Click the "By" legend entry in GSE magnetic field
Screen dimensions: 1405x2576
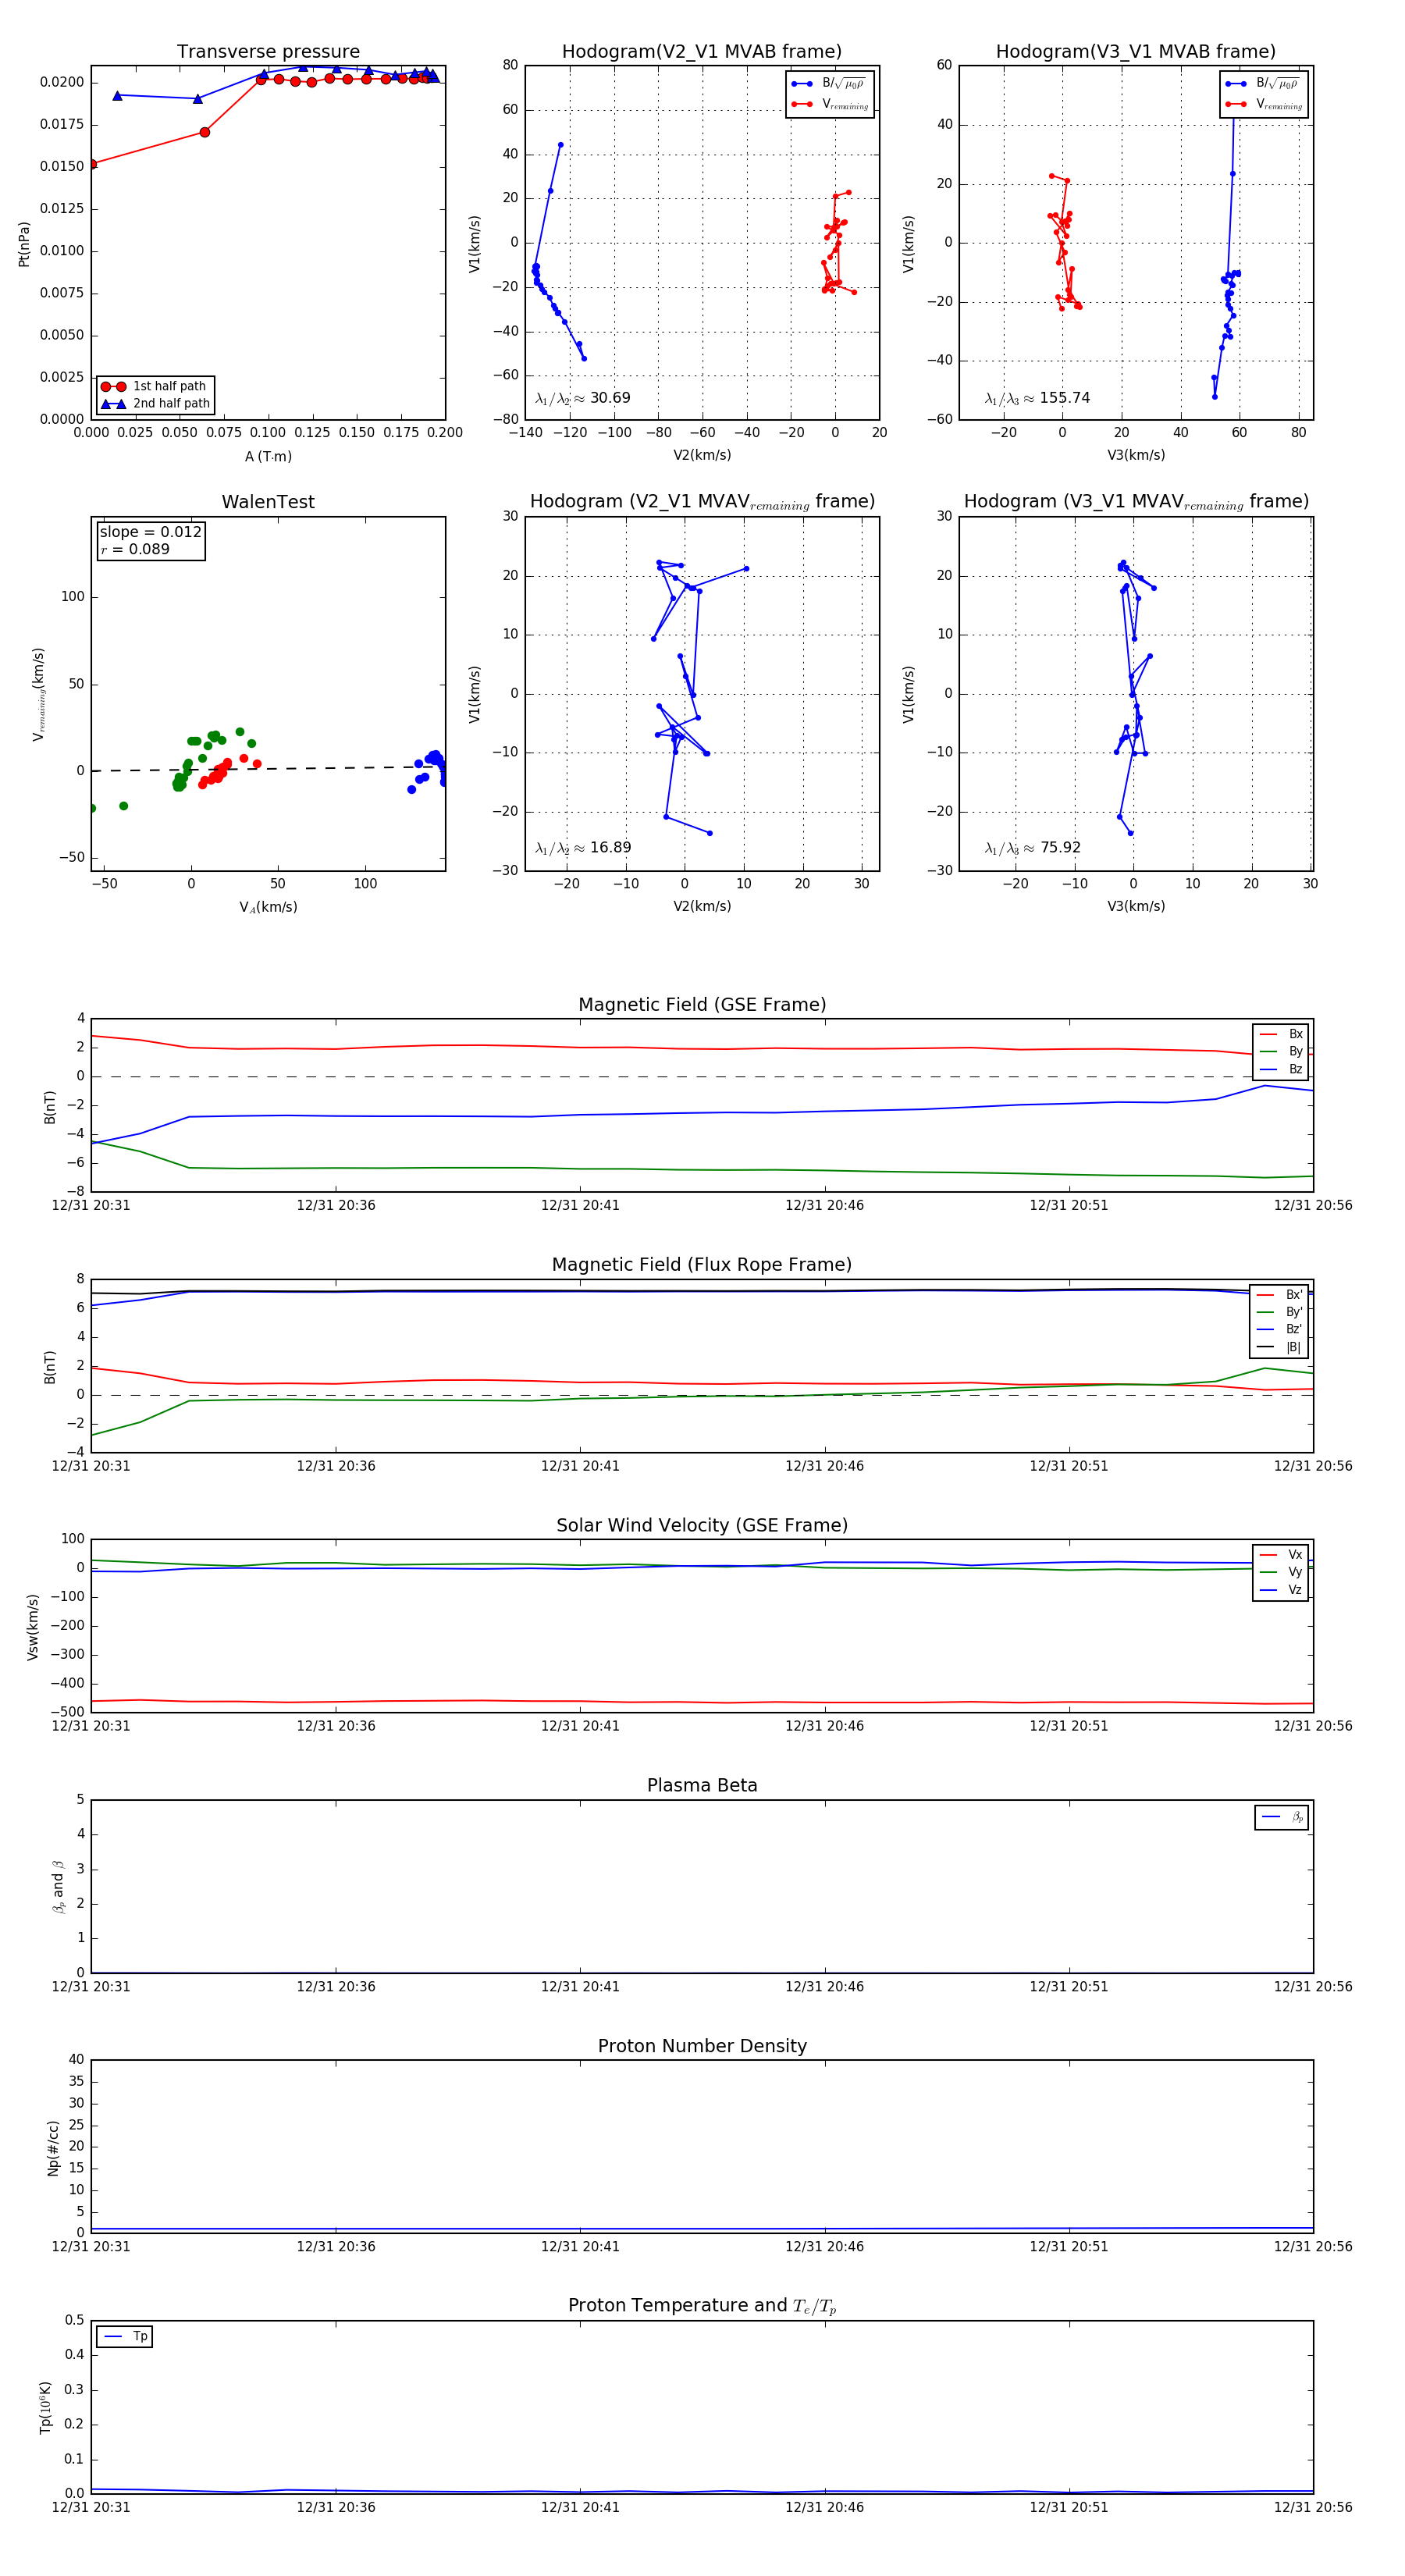(x=1281, y=1052)
